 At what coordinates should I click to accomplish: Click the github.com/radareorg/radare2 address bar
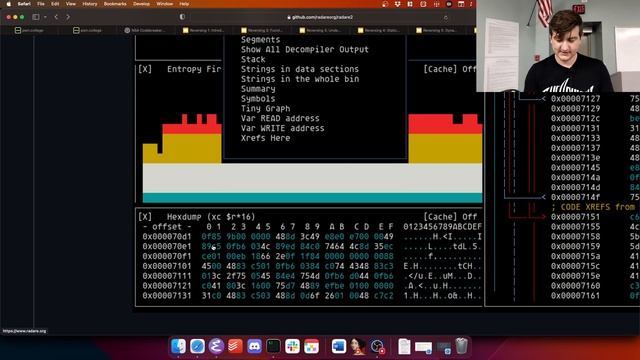point(320,17)
